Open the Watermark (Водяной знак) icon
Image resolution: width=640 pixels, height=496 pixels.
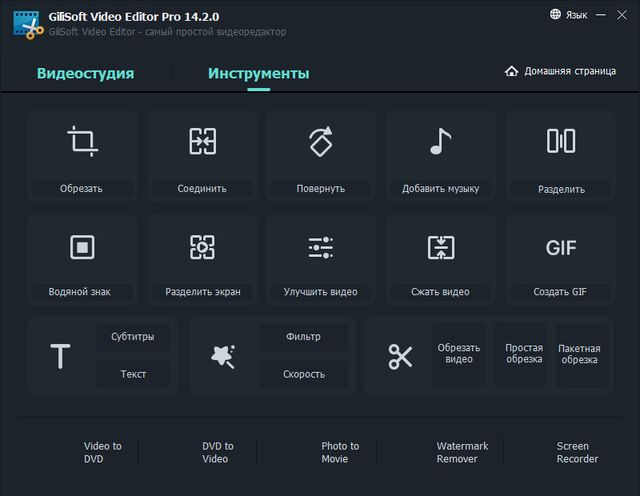(x=81, y=247)
